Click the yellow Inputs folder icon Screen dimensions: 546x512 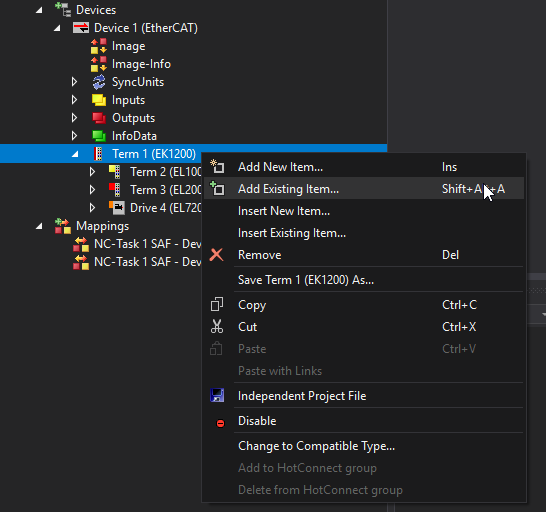pos(99,100)
